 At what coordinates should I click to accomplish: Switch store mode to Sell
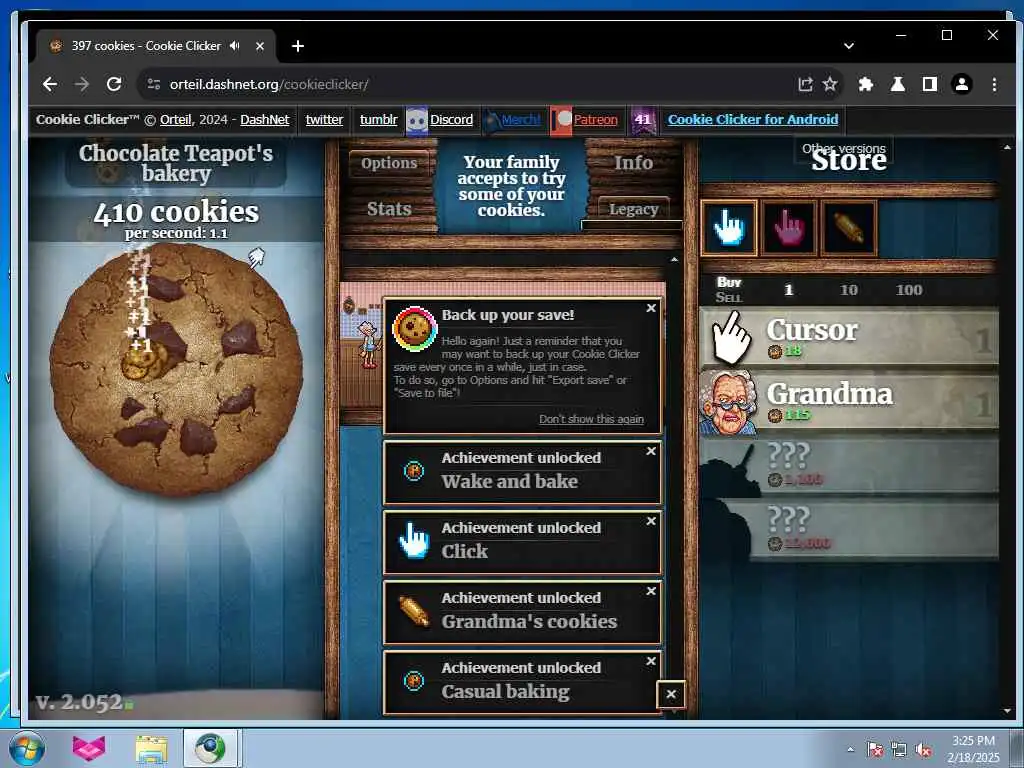click(x=729, y=298)
